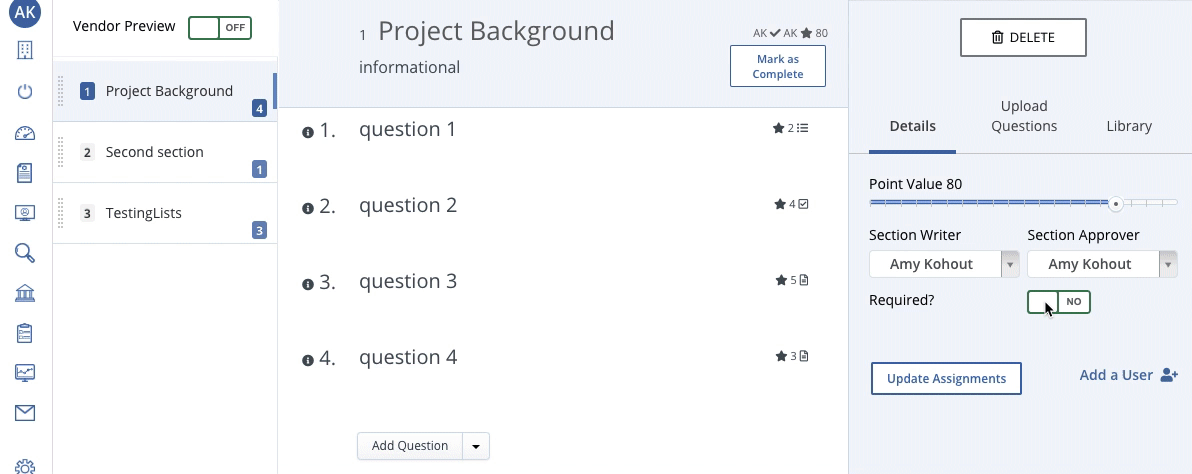1192x474 pixels.
Task: Click the envelope mail icon
Action: pos(25,413)
